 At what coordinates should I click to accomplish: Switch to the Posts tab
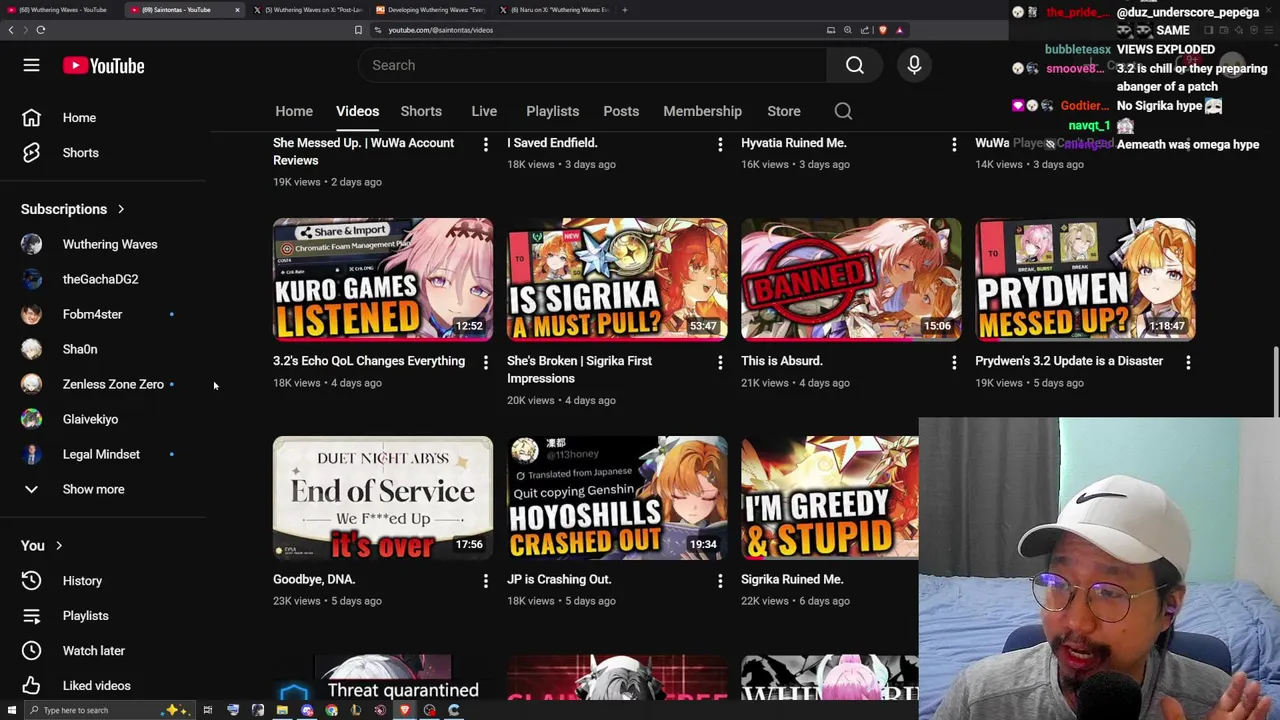[621, 111]
